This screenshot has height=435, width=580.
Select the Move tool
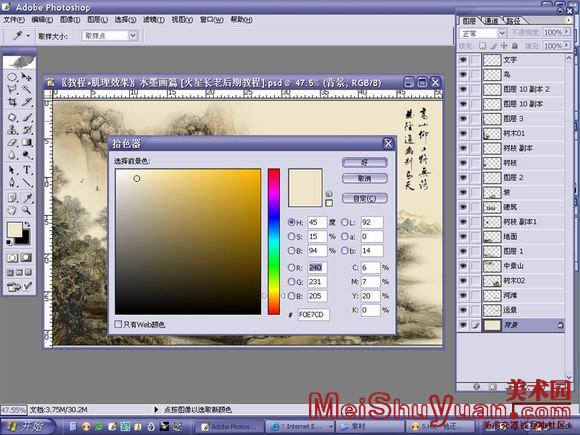tap(26, 77)
